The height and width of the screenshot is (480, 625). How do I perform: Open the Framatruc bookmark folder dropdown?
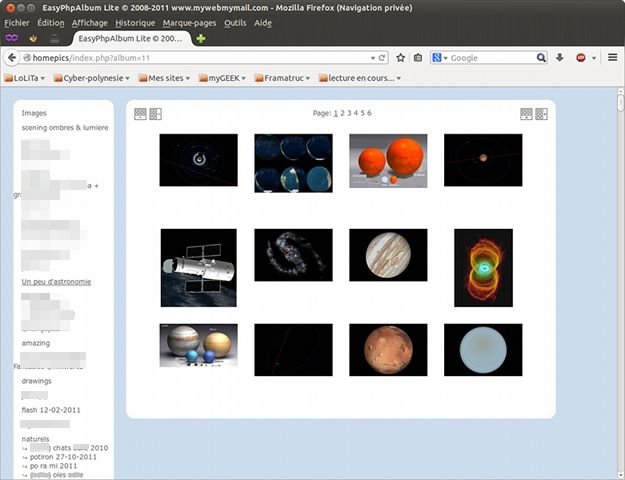coord(282,78)
